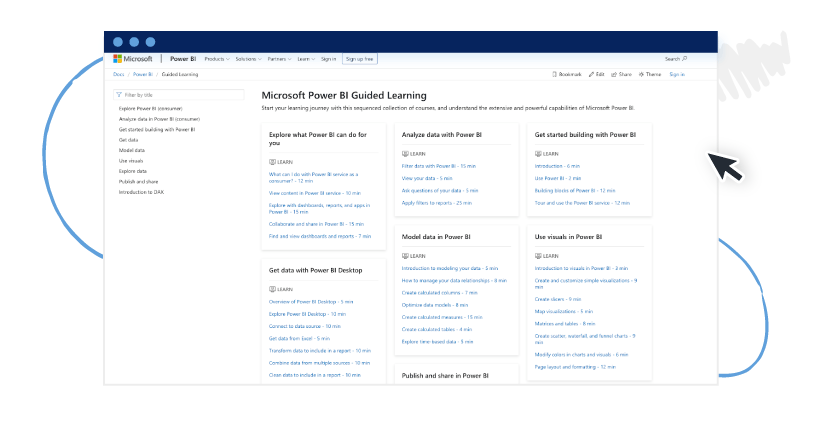Open 'Introduction - 6 min' link
The width and height of the screenshot is (820, 427).
(557, 166)
